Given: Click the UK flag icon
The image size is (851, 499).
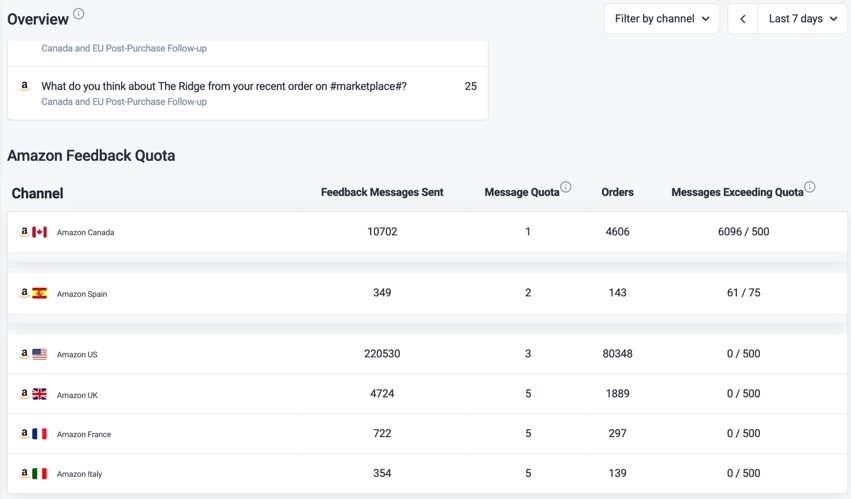Looking at the screenshot, I should click(x=40, y=394).
